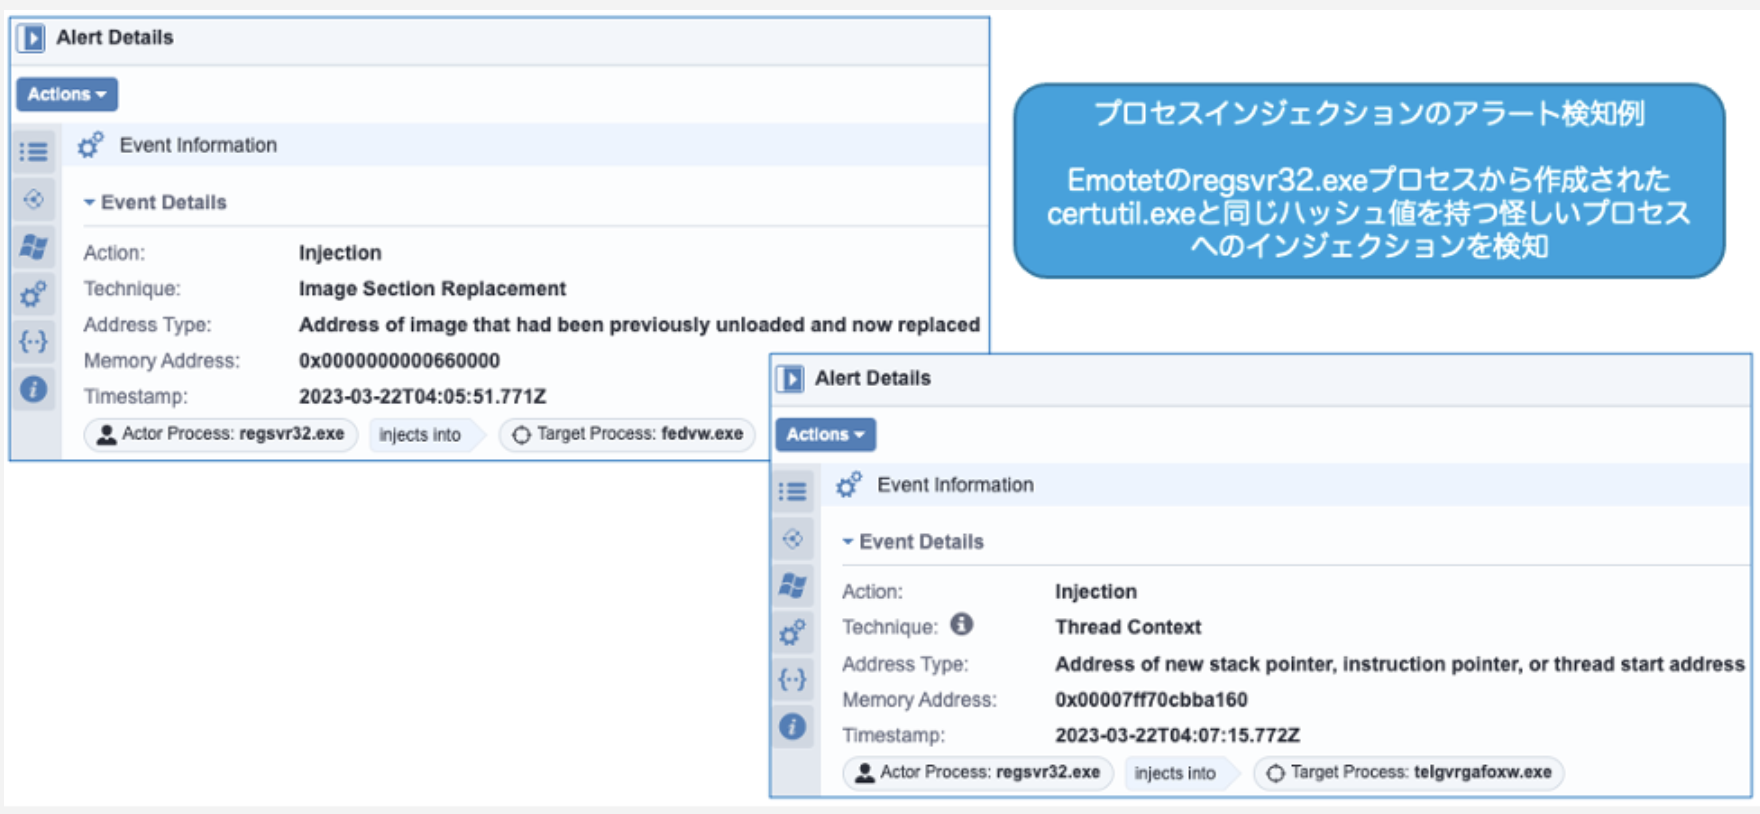Select memory address 0x00007ff70cbba160
The height and width of the screenshot is (814, 1760).
[x=1151, y=700]
